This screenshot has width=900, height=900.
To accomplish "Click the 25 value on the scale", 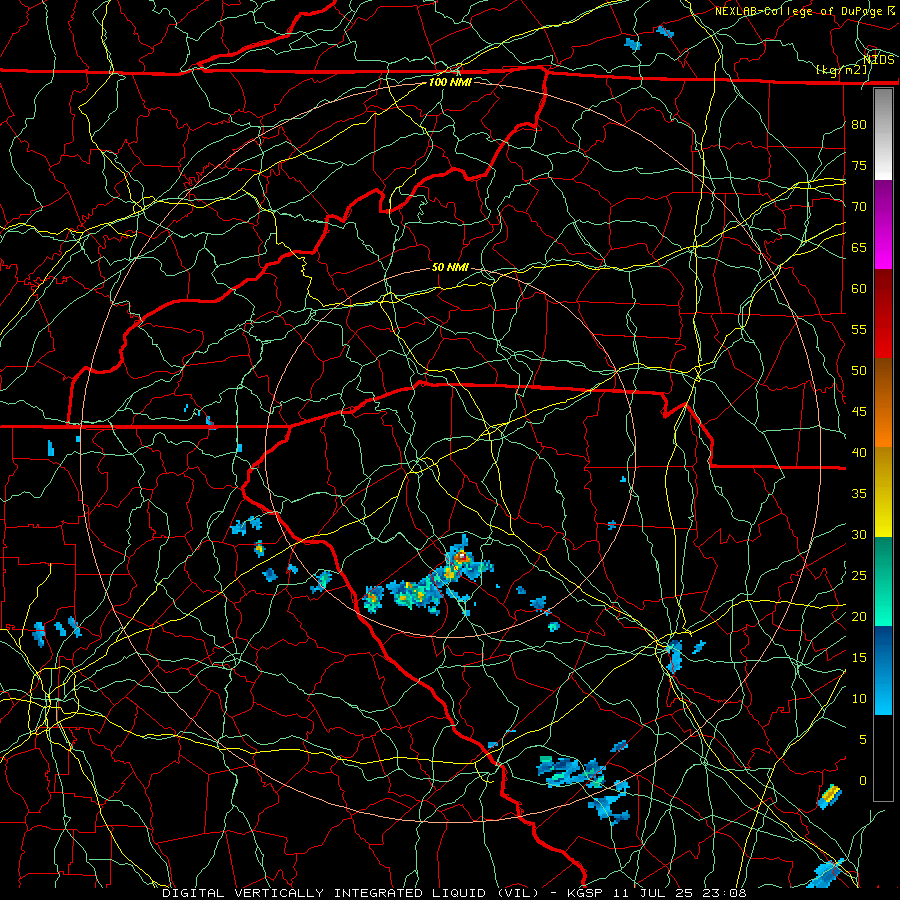I will pyautogui.click(x=859, y=576).
